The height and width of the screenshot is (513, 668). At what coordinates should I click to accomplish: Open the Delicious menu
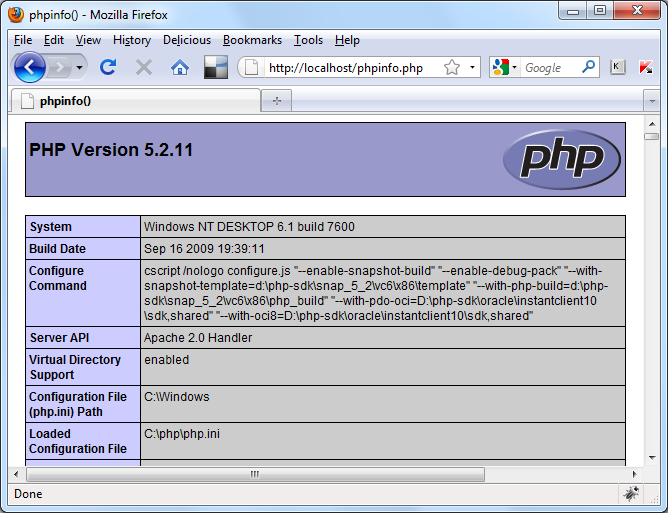click(x=187, y=40)
